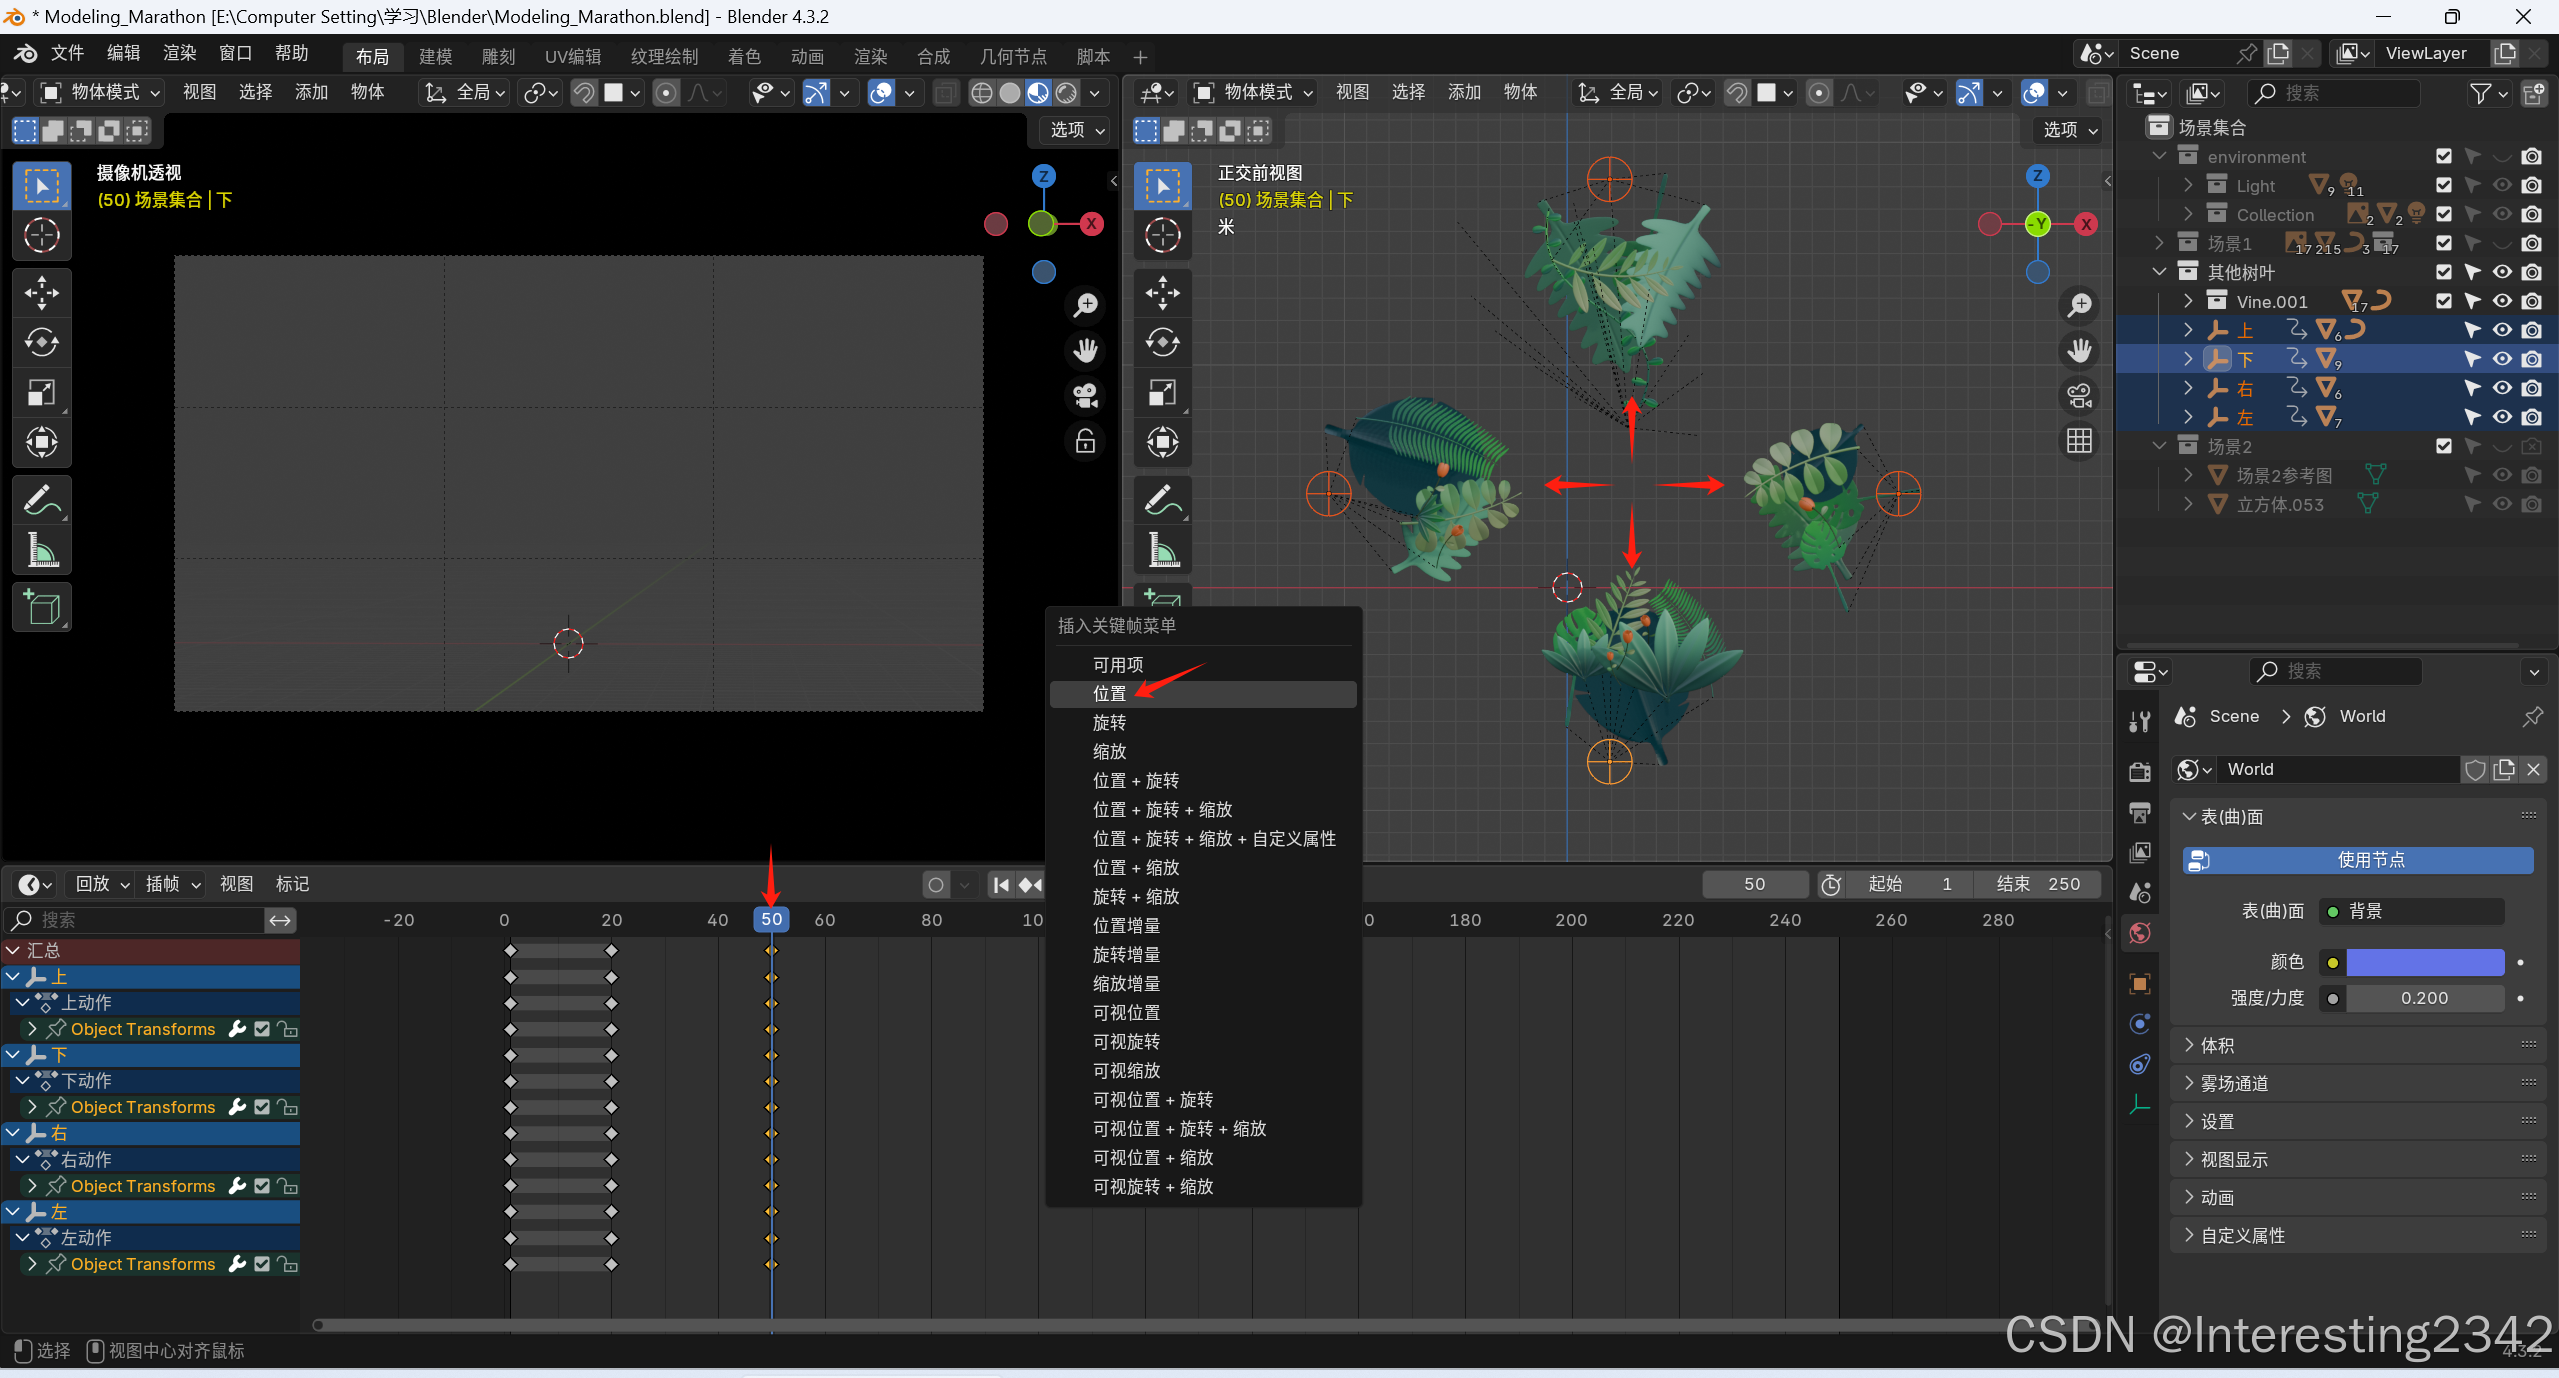Viewport: 2559px width, 1378px height.
Task: Click the lock camera to view icon
Action: [x=1086, y=442]
